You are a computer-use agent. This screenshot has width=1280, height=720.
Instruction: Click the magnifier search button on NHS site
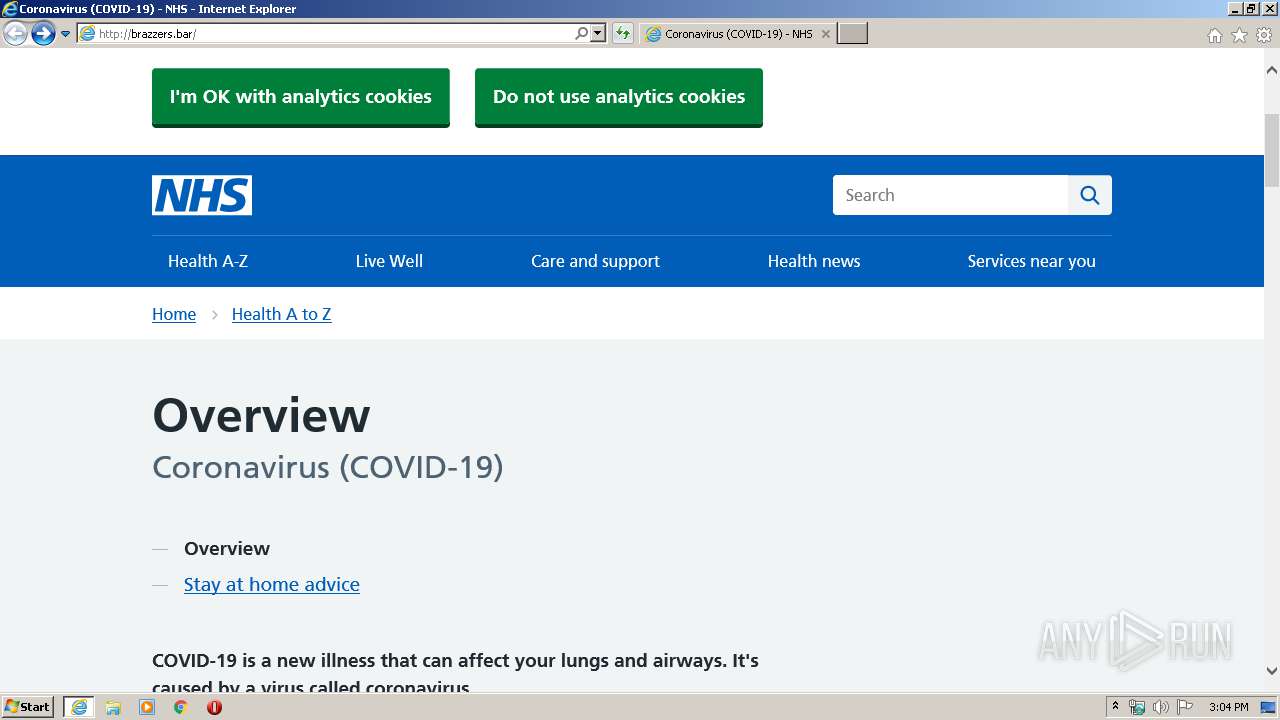(1090, 195)
